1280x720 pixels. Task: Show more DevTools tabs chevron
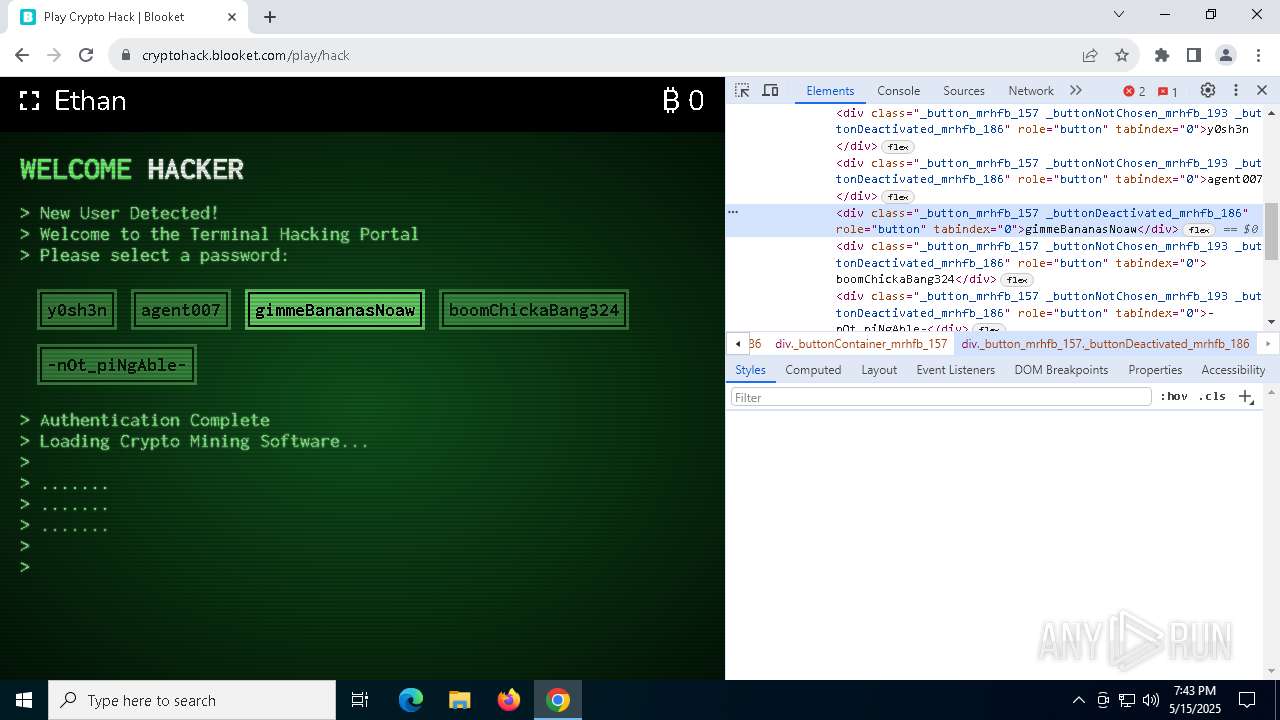1076,90
